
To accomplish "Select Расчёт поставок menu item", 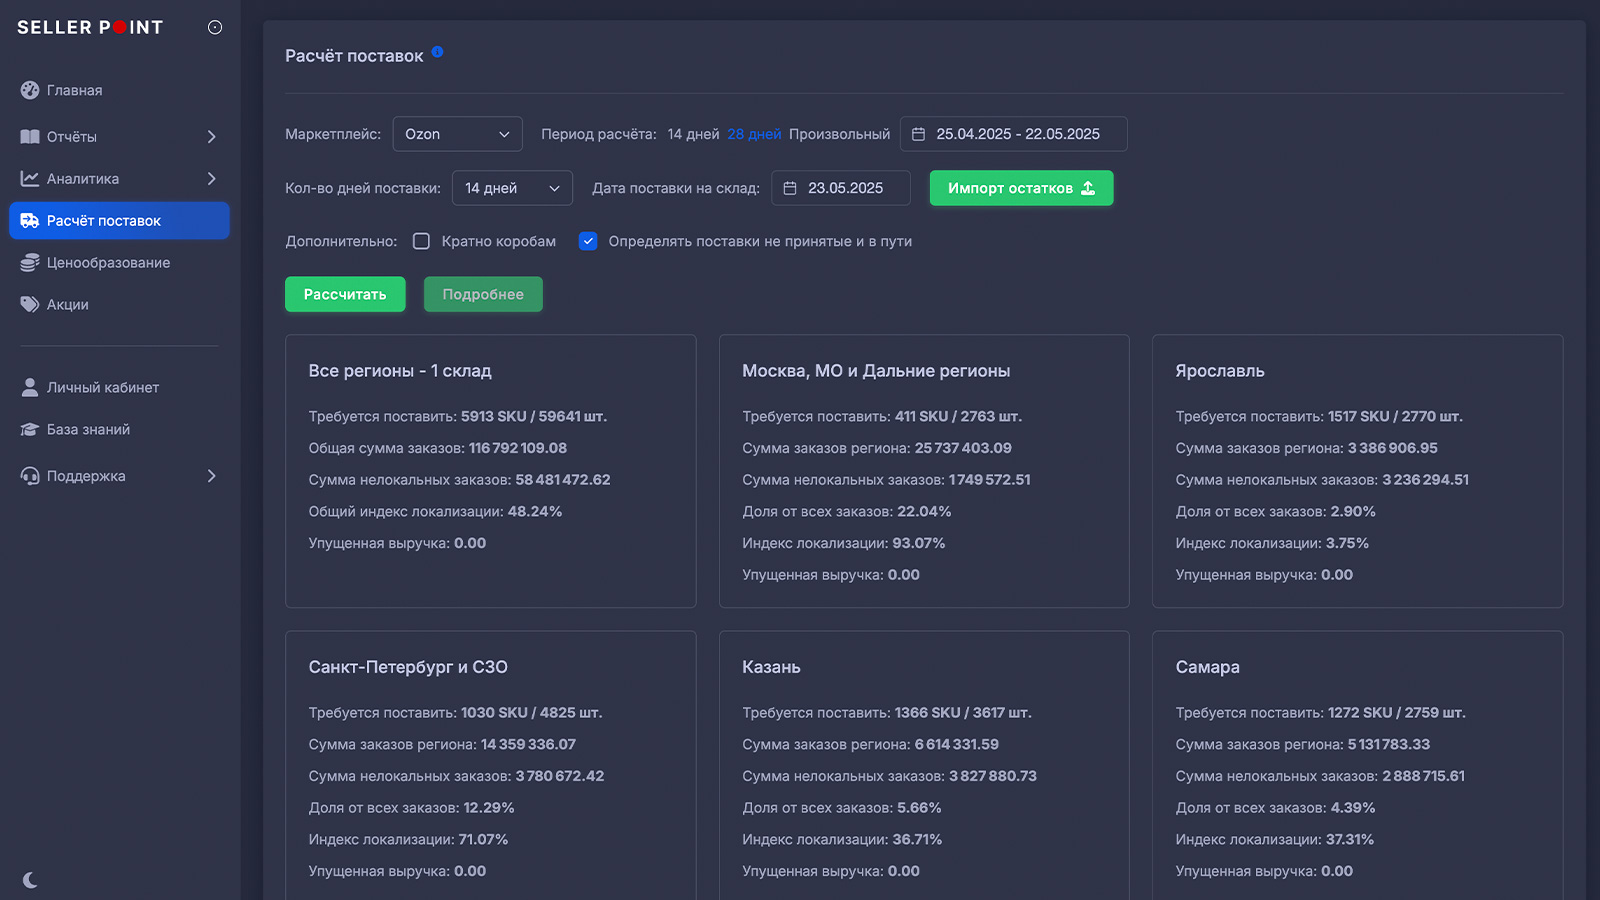I will (x=119, y=221).
